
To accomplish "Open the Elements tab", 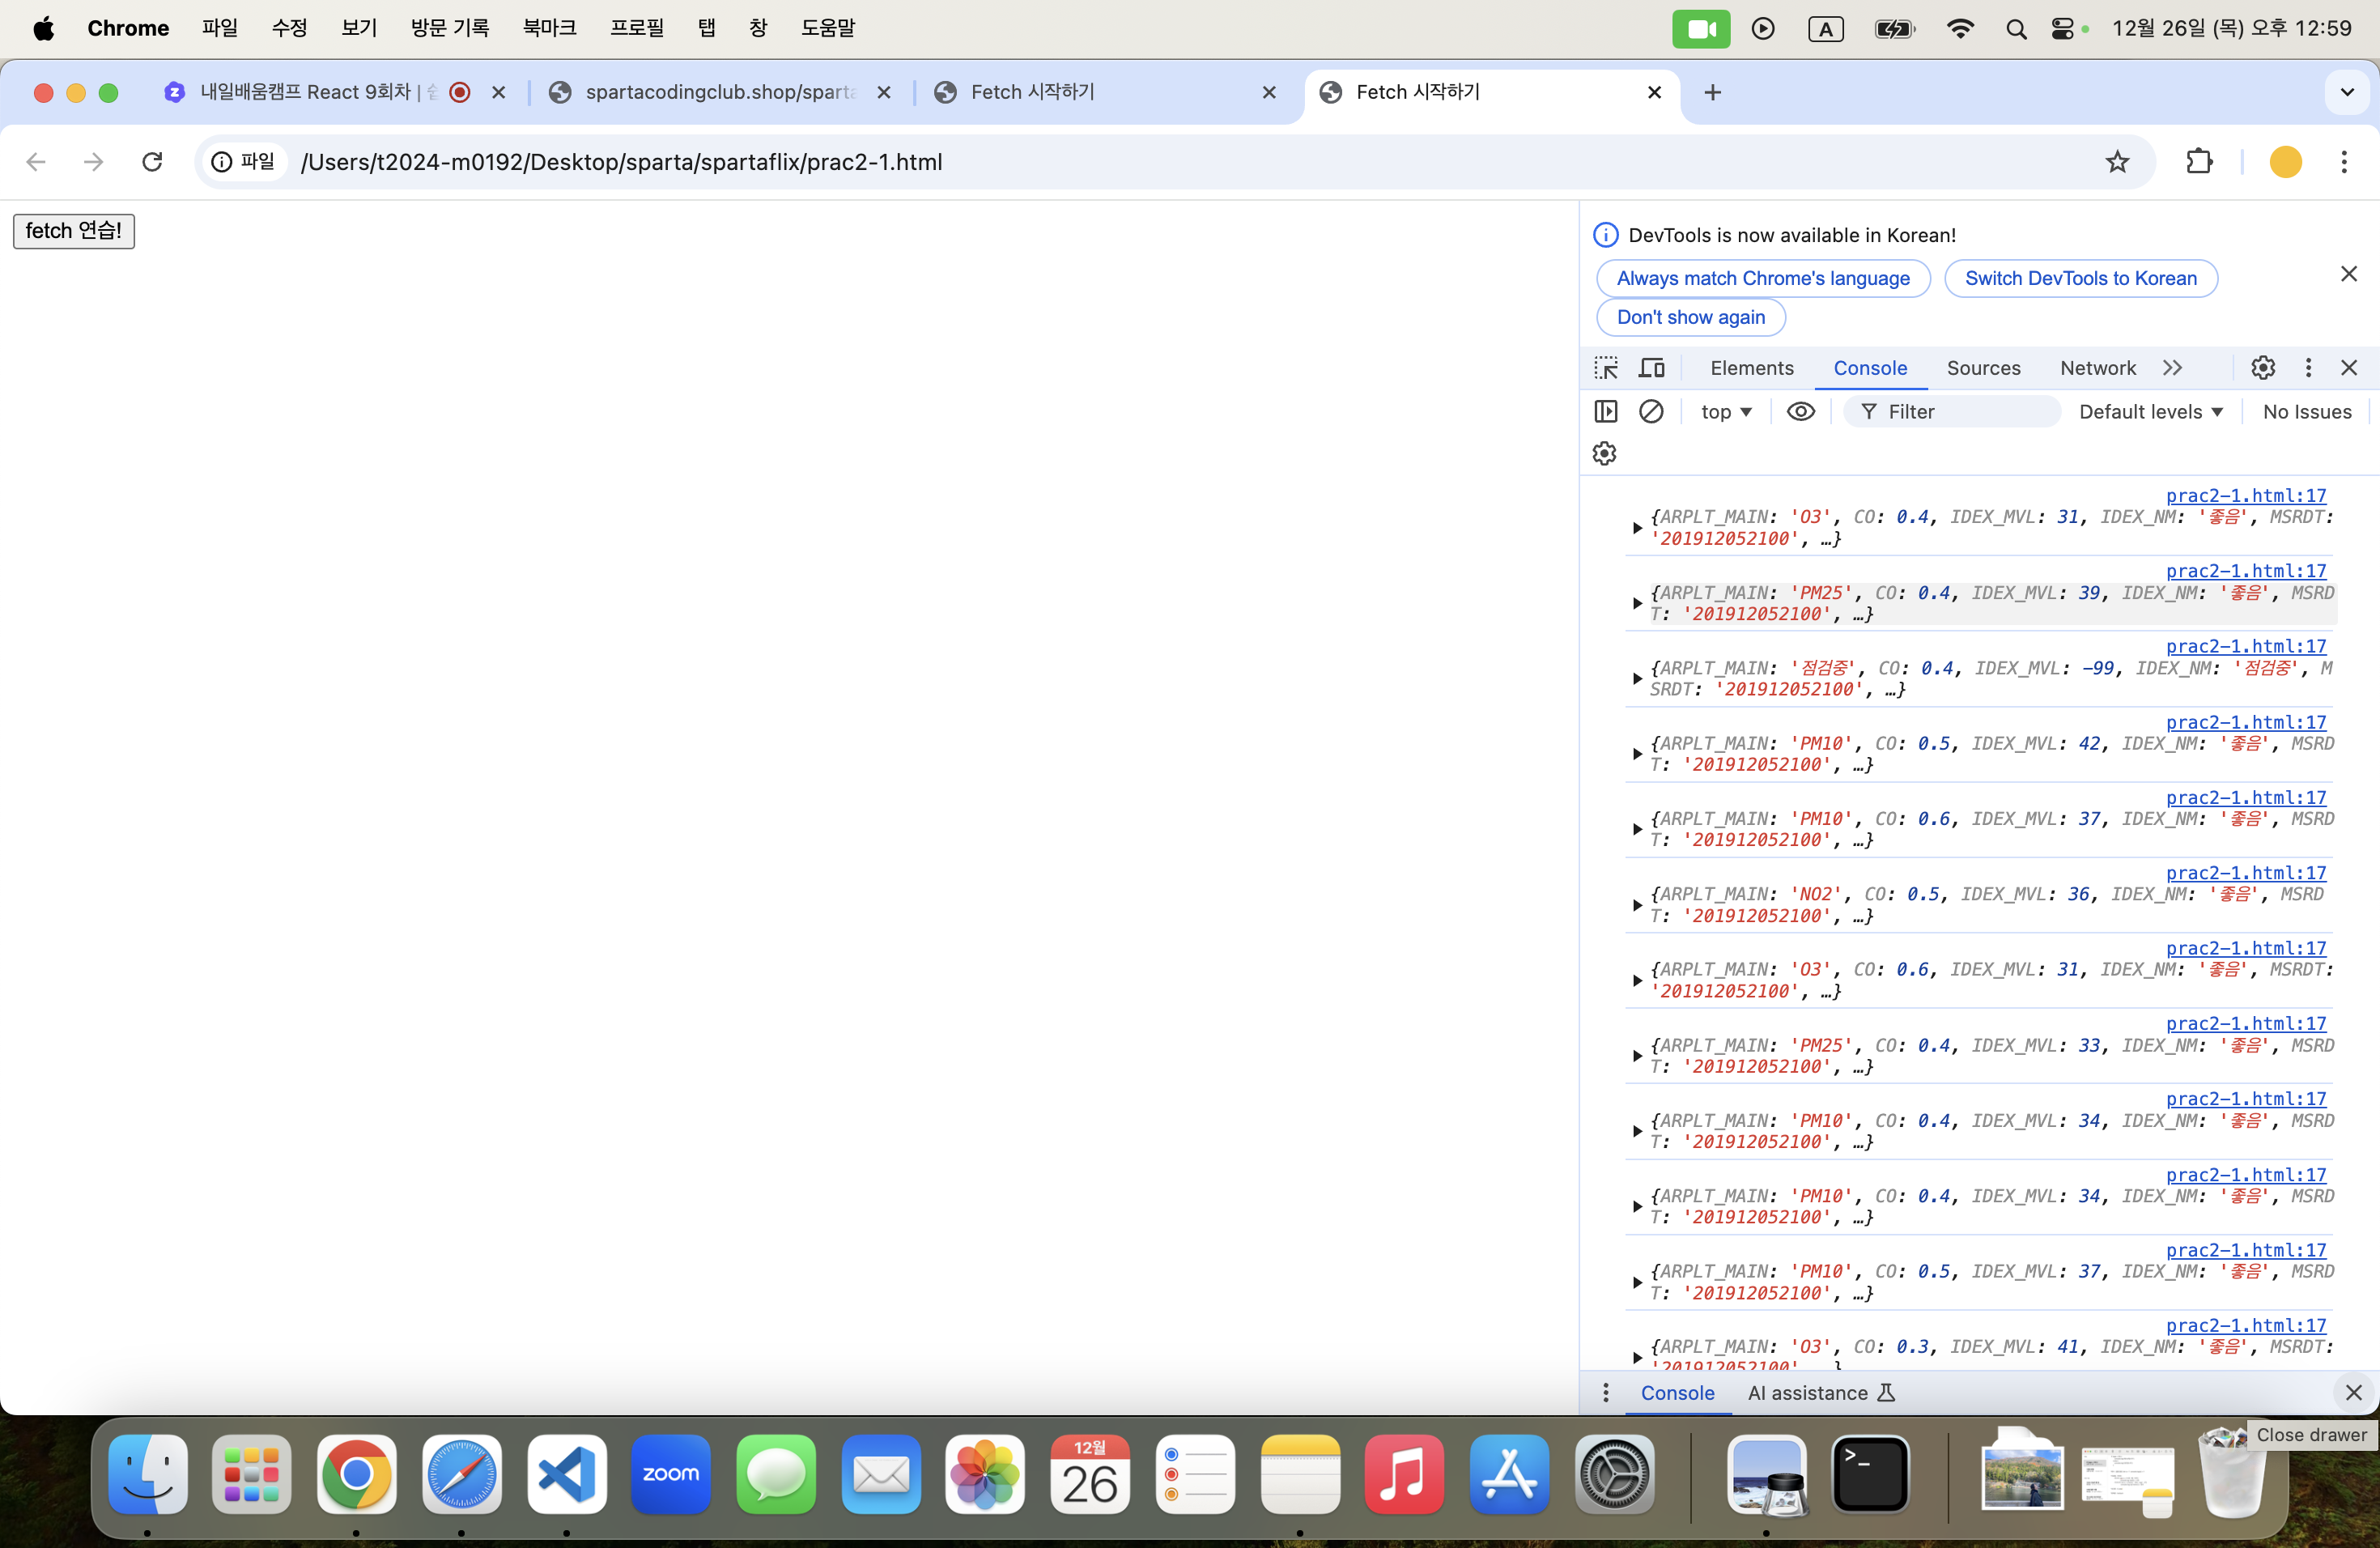I will (1752, 368).
